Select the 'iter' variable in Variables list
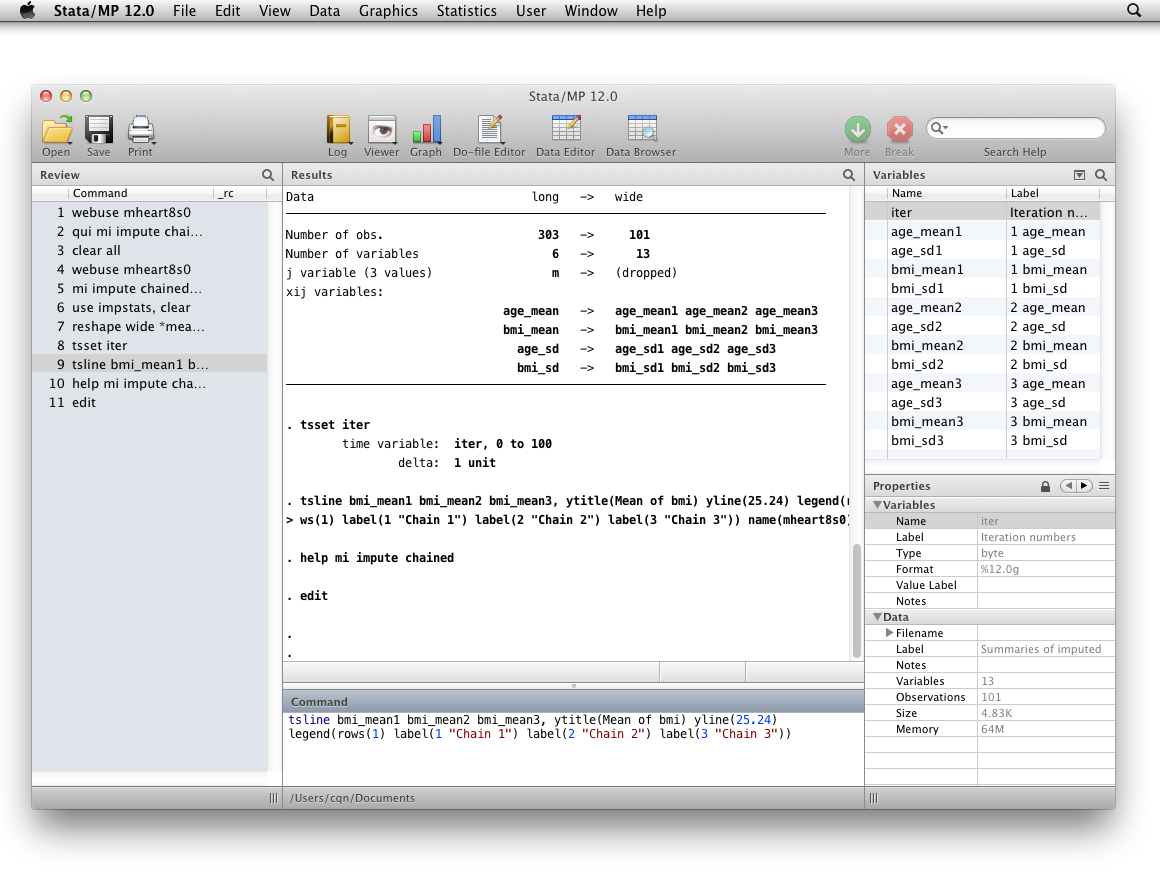The image size is (1160, 876). point(982,212)
